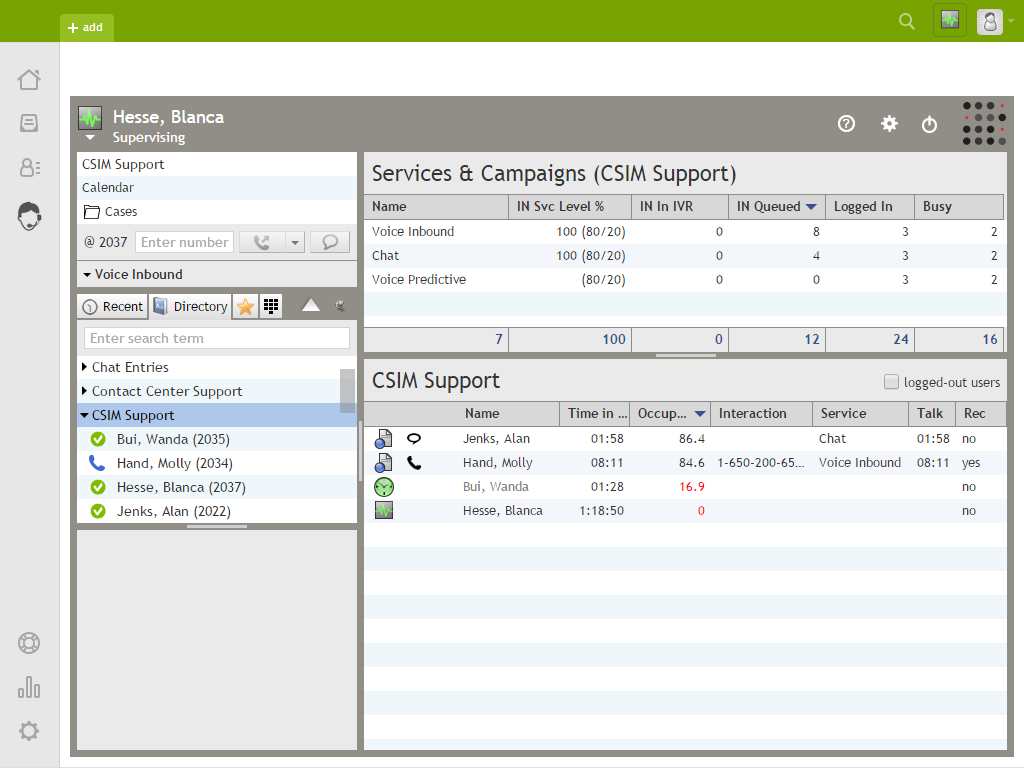This screenshot has width=1024, height=768.
Task: Click the agent headset icon in sidebar
Action: (29, 215)
